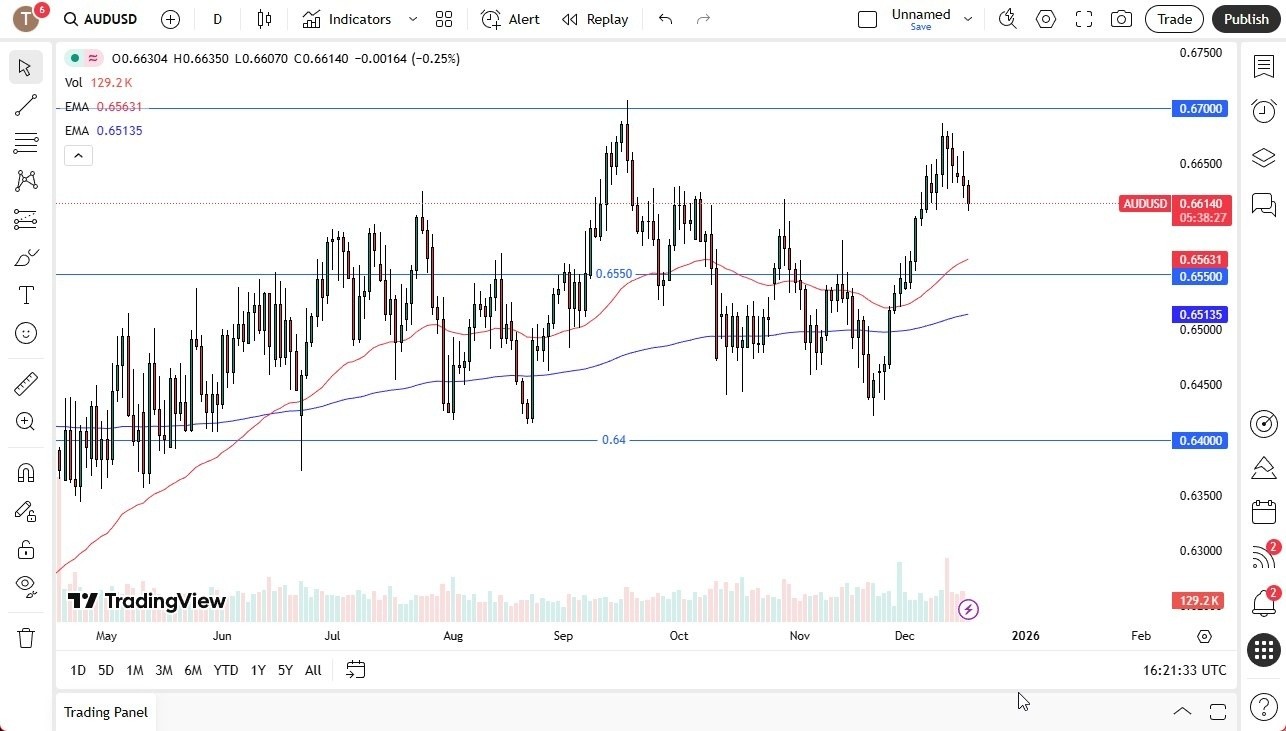Toggle magnet mode for drawings
Image resolution: width=1286 pixels, height=731 pixels.
pos(26,472)
